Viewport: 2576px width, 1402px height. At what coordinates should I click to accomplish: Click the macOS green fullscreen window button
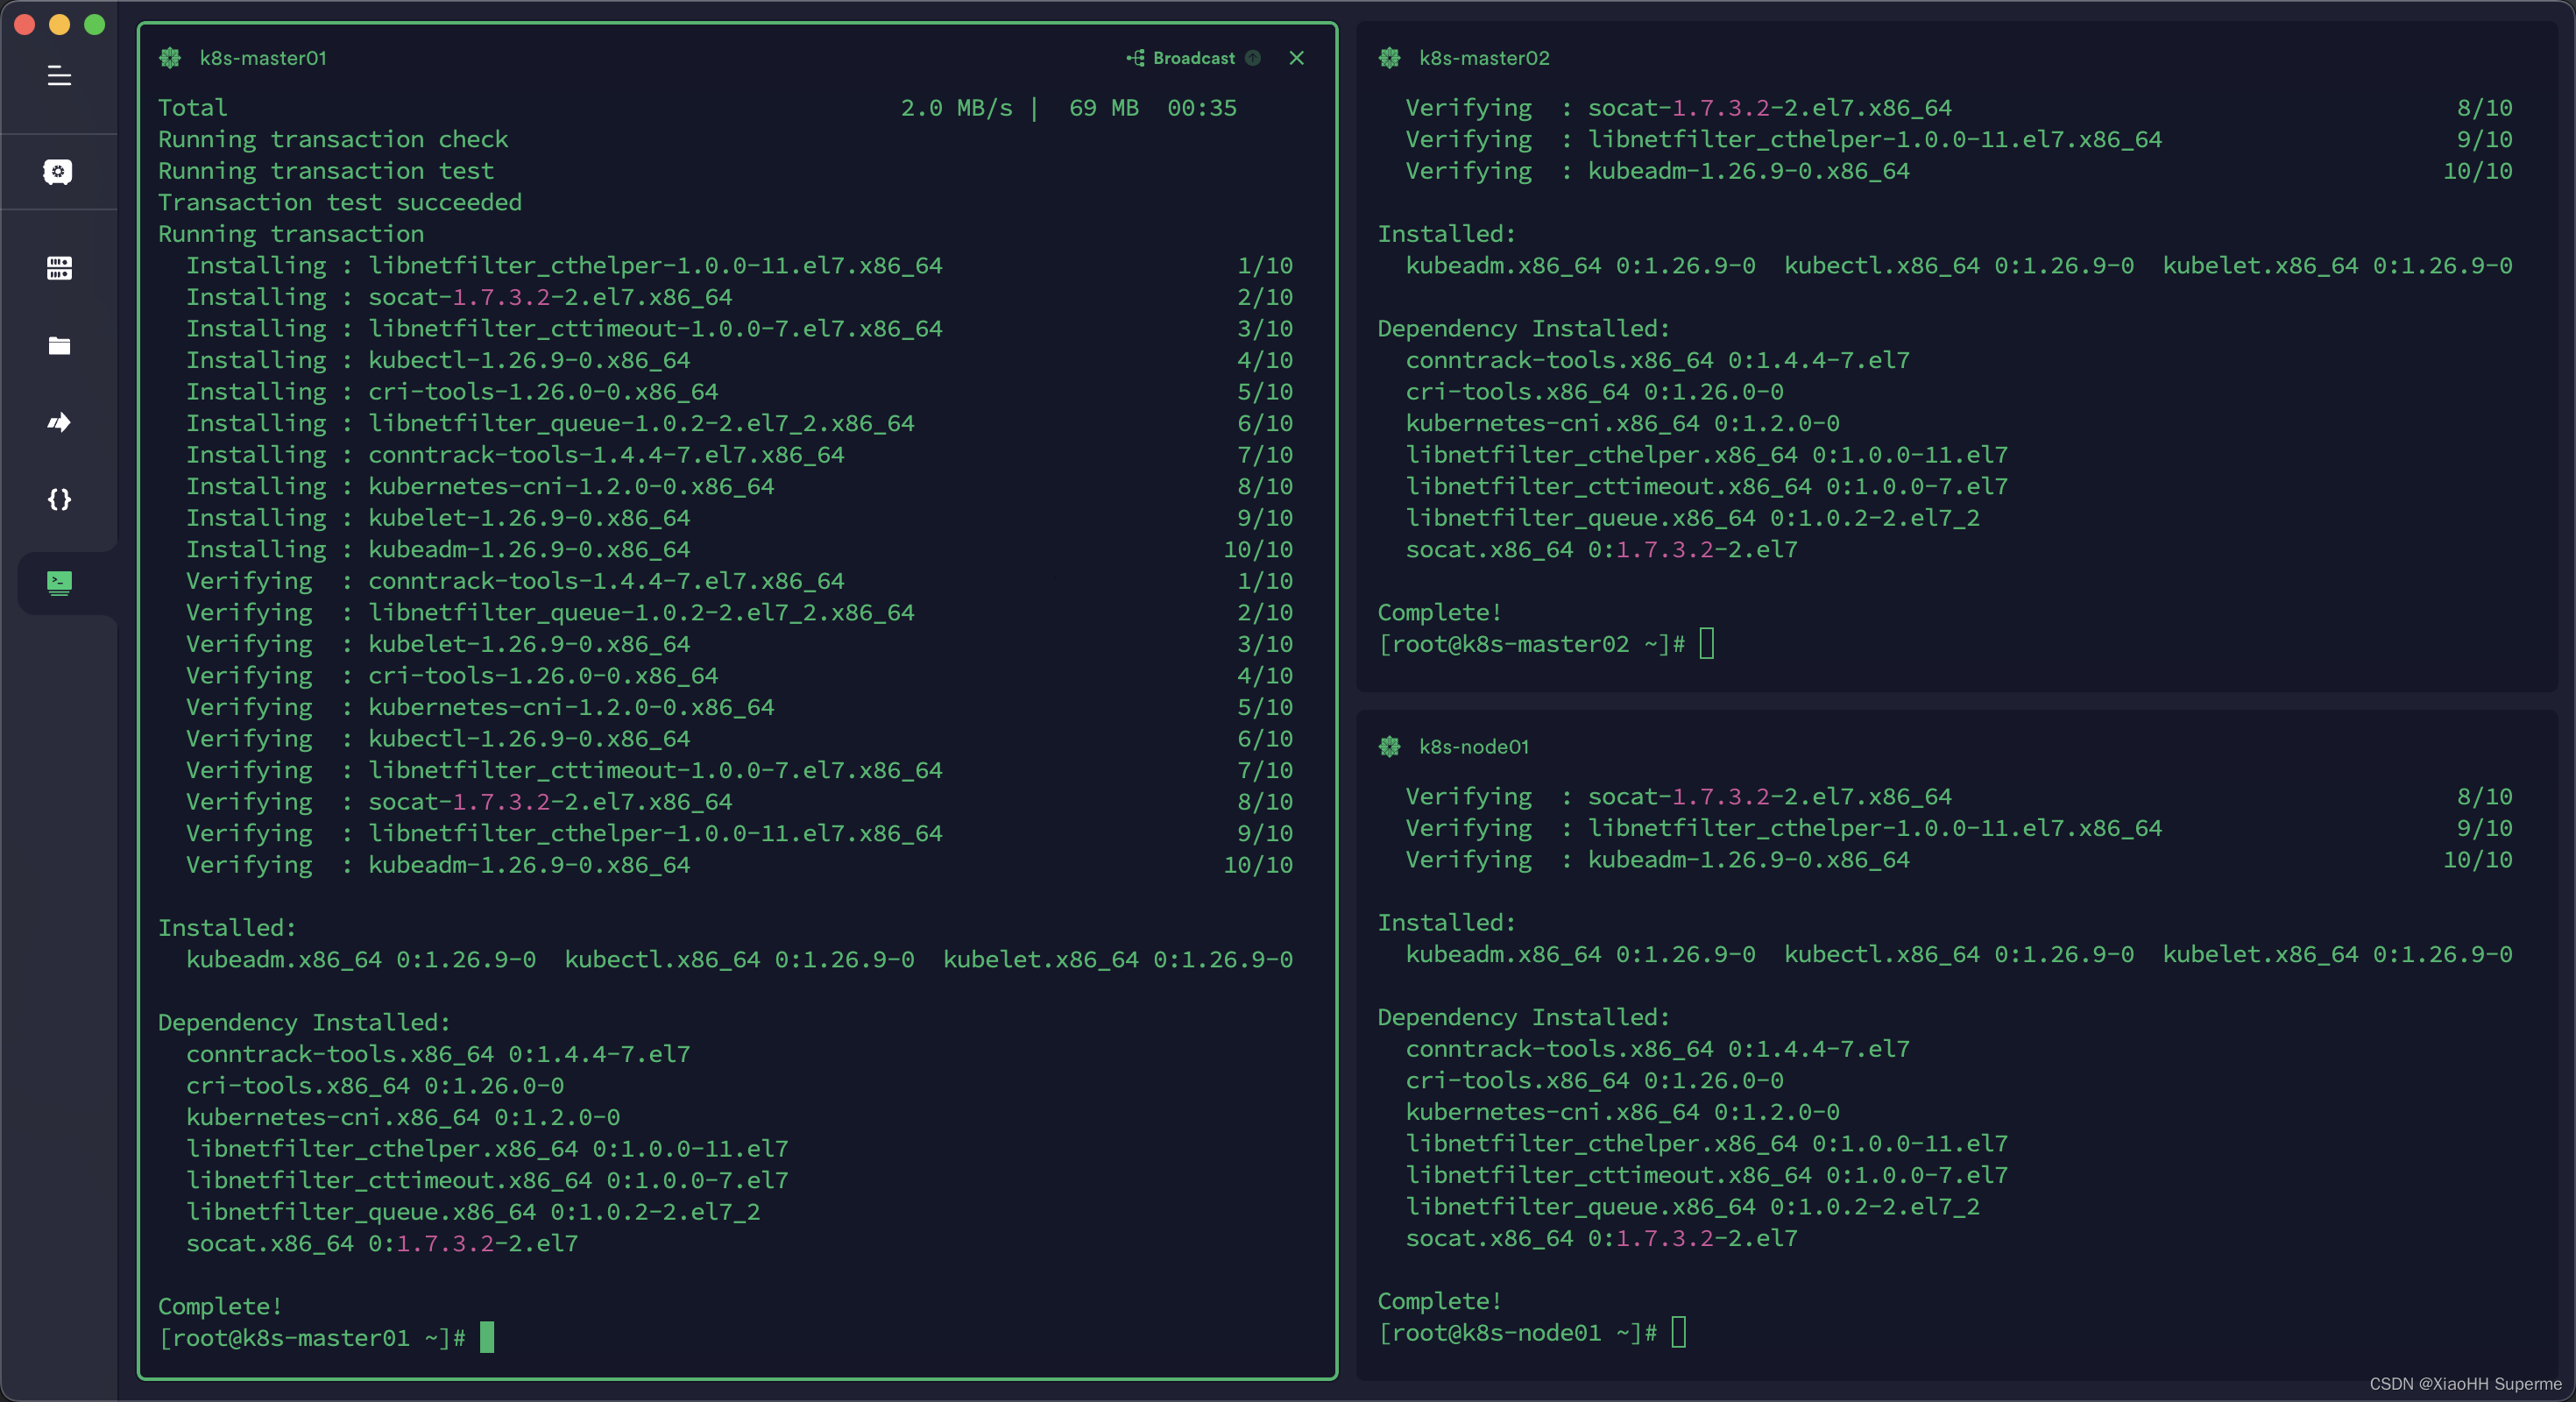tap(95, 25)
